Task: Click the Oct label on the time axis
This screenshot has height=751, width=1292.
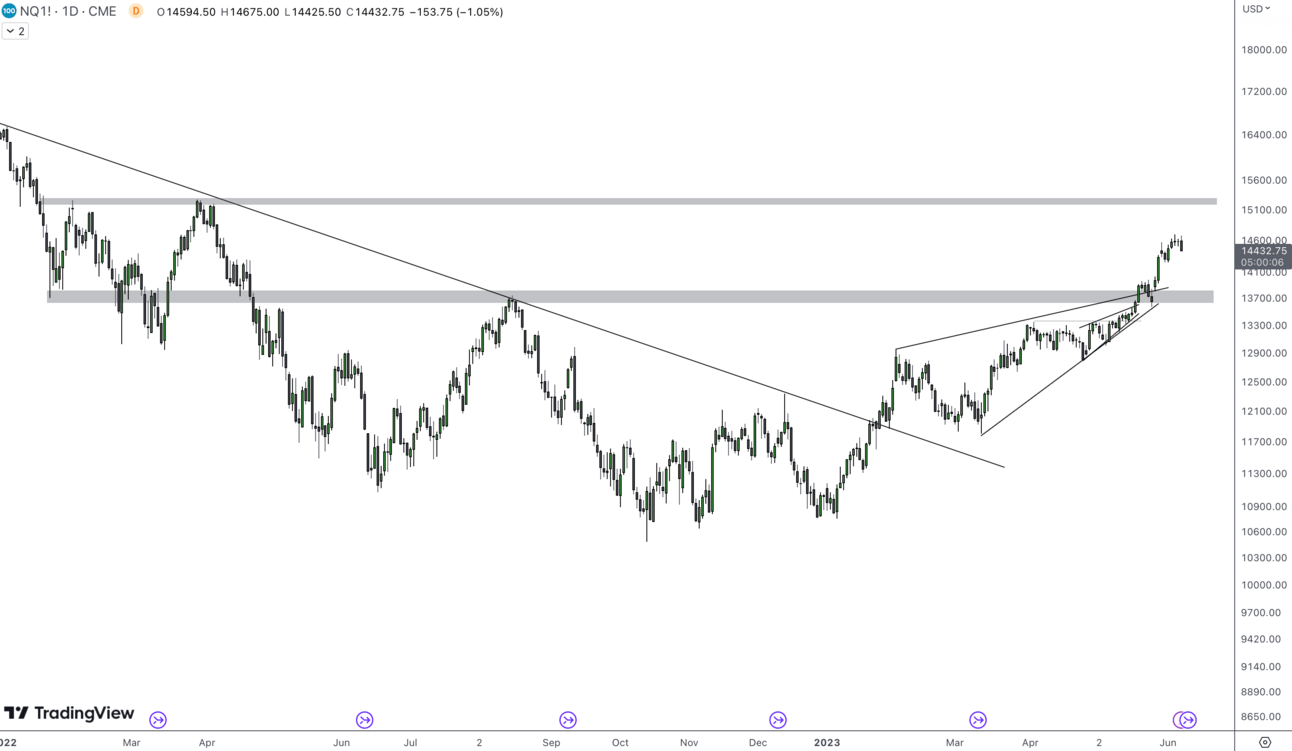Action: pyautogui.click(x=620, y=743)
